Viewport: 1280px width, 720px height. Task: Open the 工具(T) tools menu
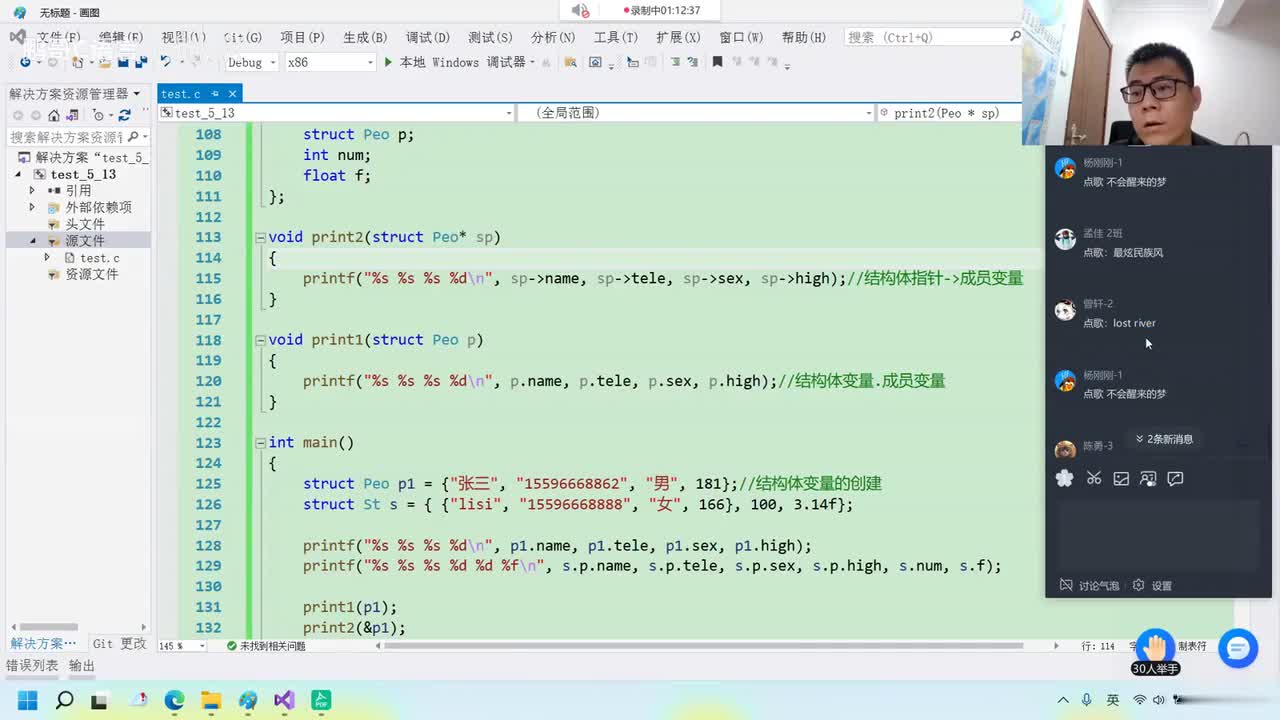pos(615,37)
